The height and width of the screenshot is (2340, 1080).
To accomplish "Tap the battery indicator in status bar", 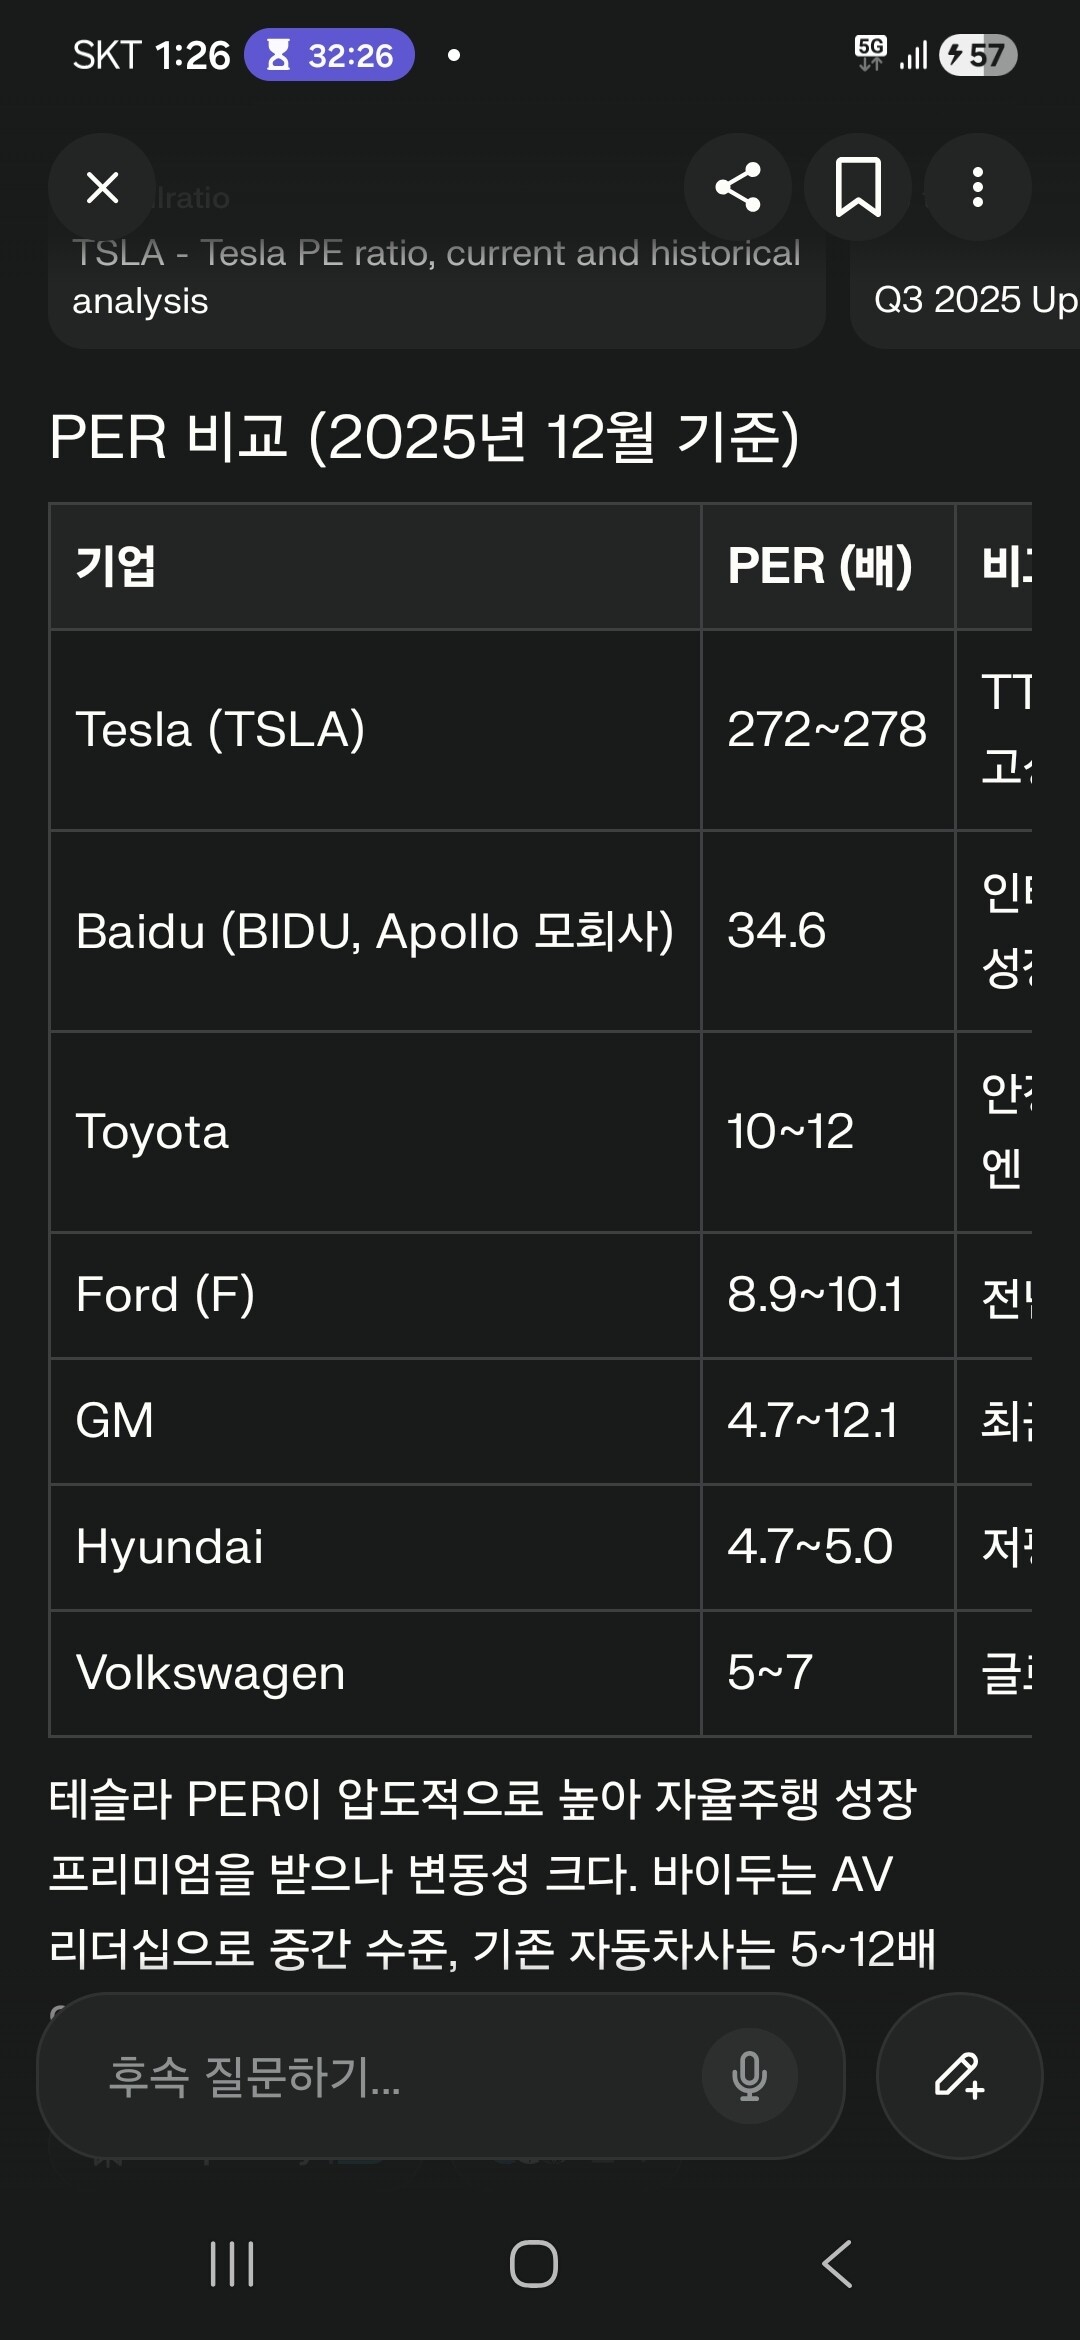I will tap(979, 55).
